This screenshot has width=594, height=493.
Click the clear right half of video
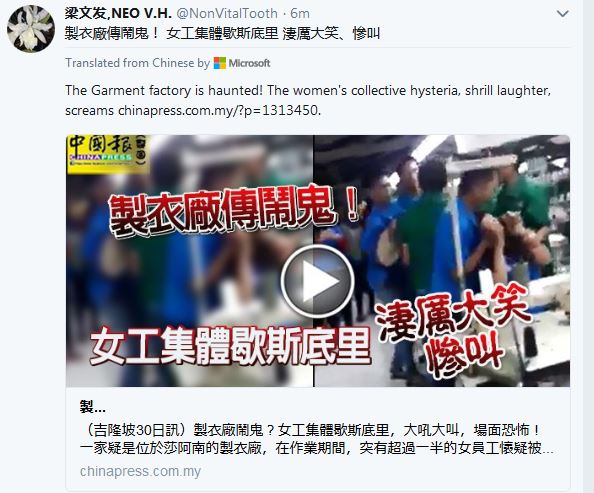442,261
